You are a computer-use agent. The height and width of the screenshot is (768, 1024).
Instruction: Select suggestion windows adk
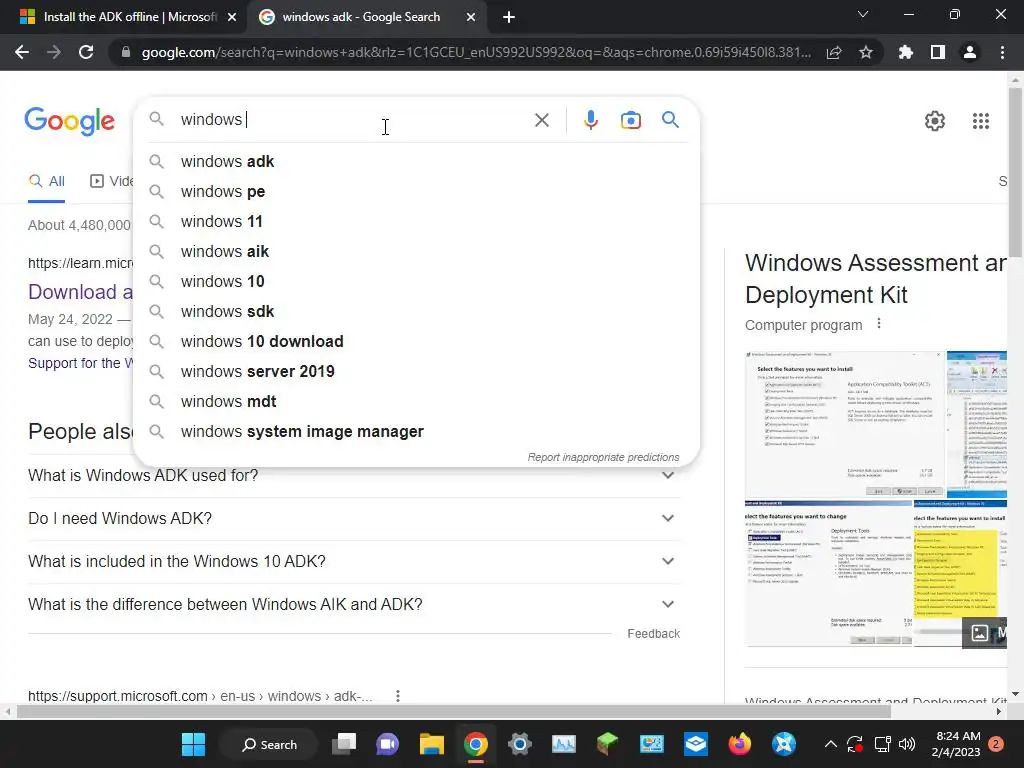[x=416, y=161]
